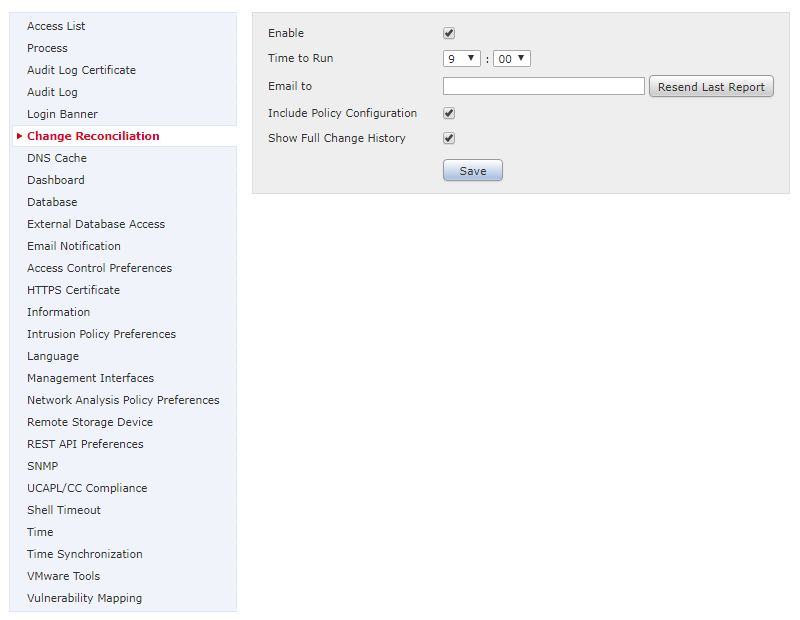800x620 pixels.
Task: Select UCAPL/CC Compliance item
Action: [87, 487]
